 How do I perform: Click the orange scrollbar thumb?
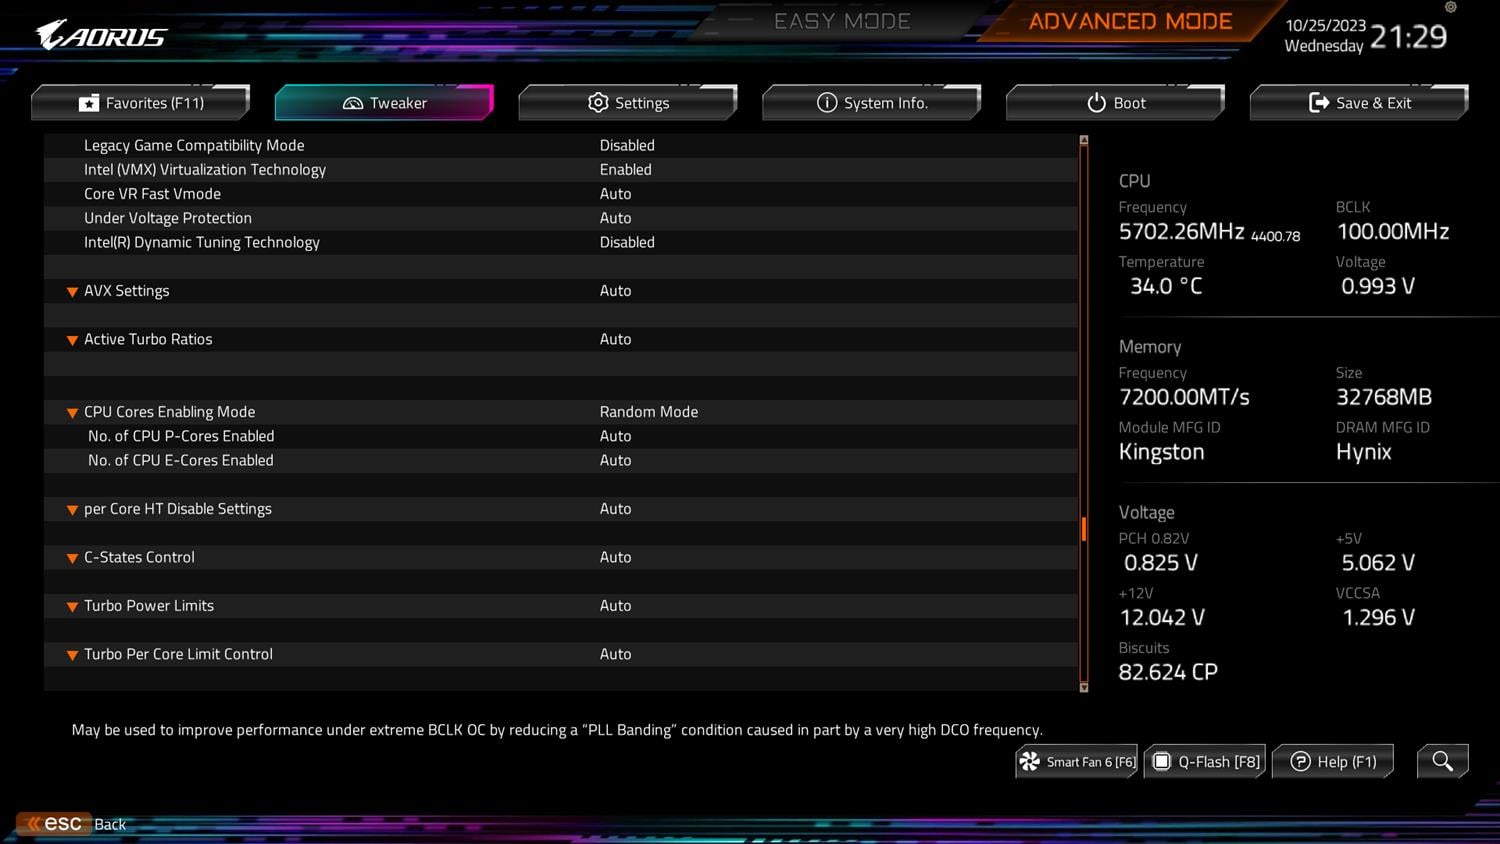1084,528
